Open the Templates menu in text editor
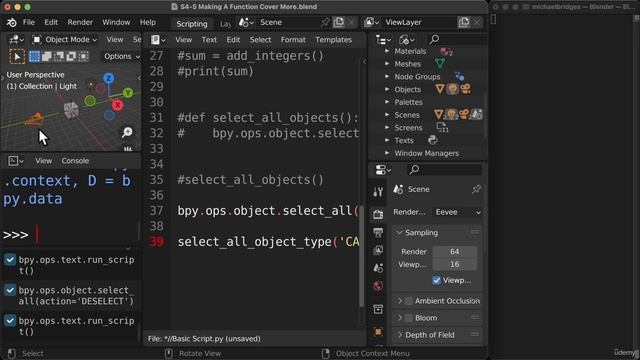 click(x=333, y=40)
